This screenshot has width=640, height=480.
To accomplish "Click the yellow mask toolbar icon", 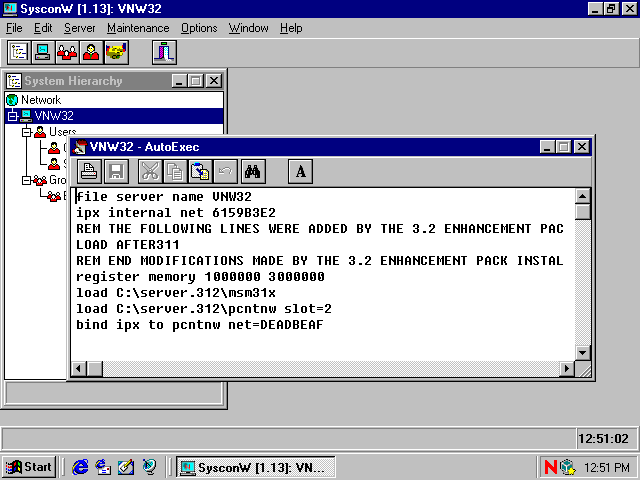I will point(116,52).
